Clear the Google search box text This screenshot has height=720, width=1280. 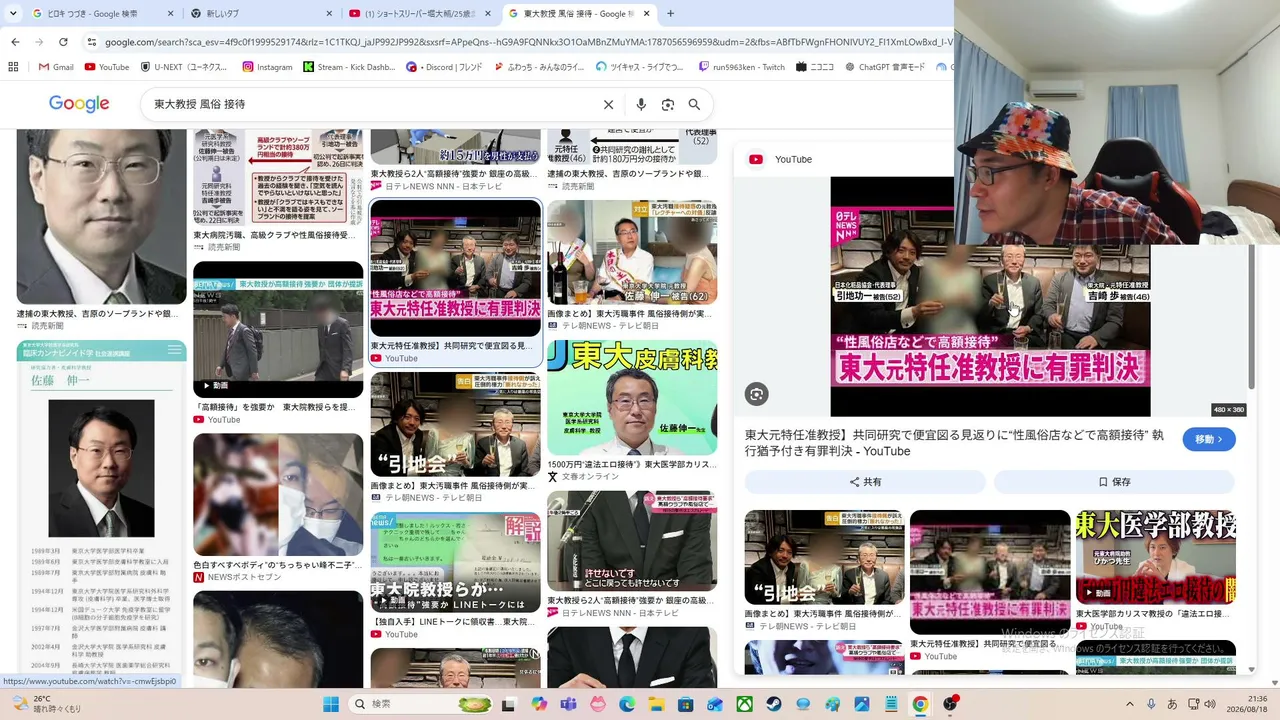click(x=608, y=104)
